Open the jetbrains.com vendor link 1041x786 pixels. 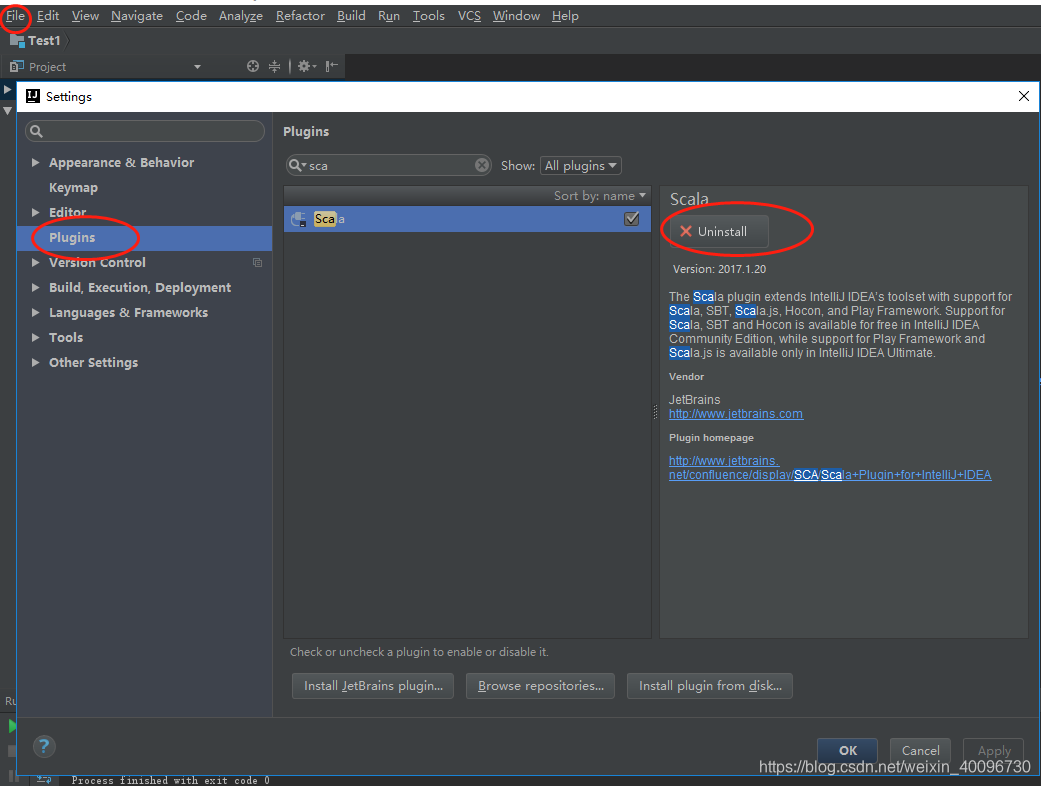(736, 414)
